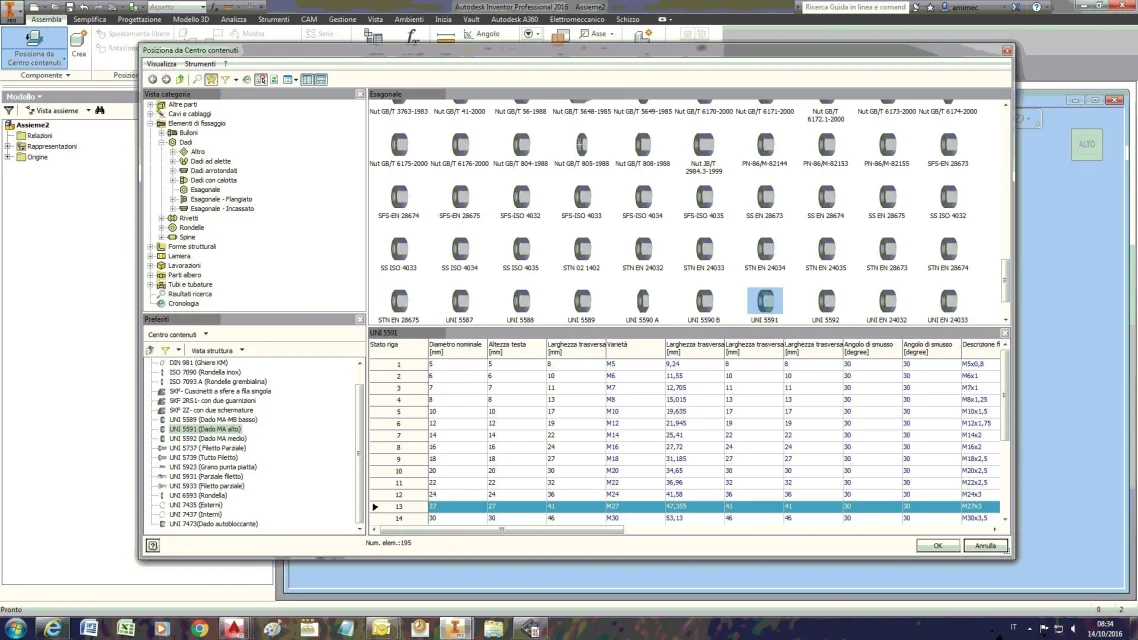Click the OK button

(938, 546)
